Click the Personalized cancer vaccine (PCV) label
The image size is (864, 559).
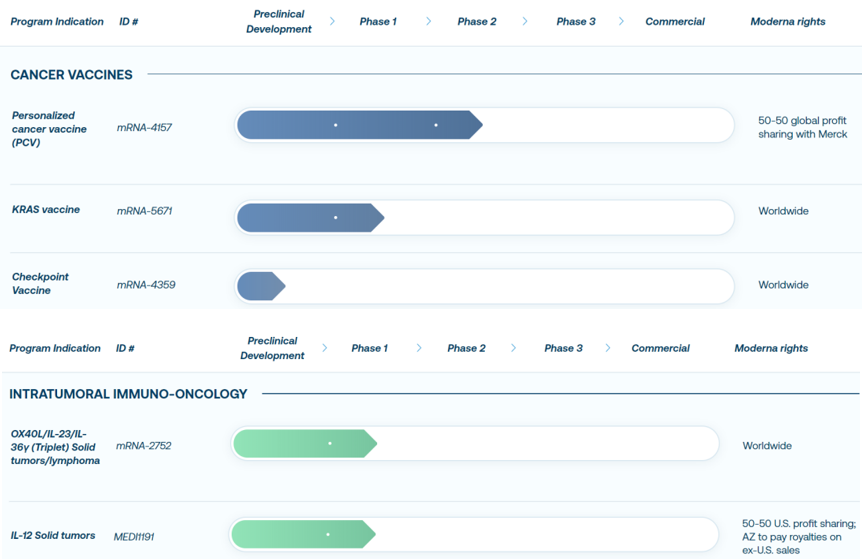tap(49, 129)
